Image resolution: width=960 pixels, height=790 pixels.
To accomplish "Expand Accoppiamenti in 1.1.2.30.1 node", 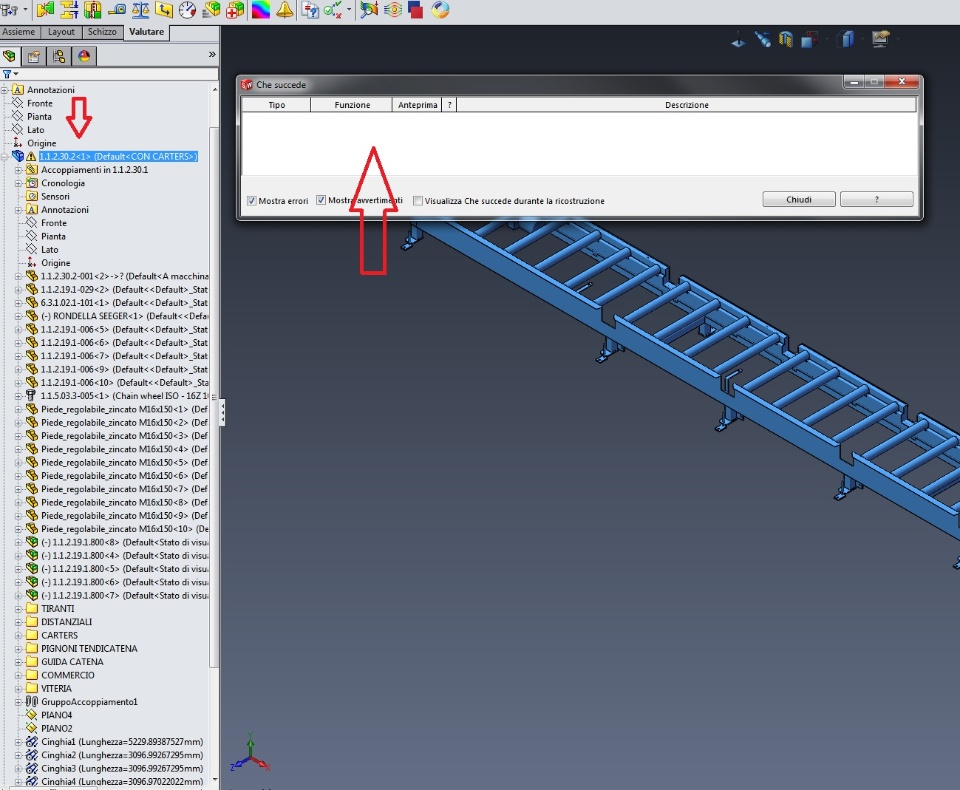I will (x=18, y=170).
